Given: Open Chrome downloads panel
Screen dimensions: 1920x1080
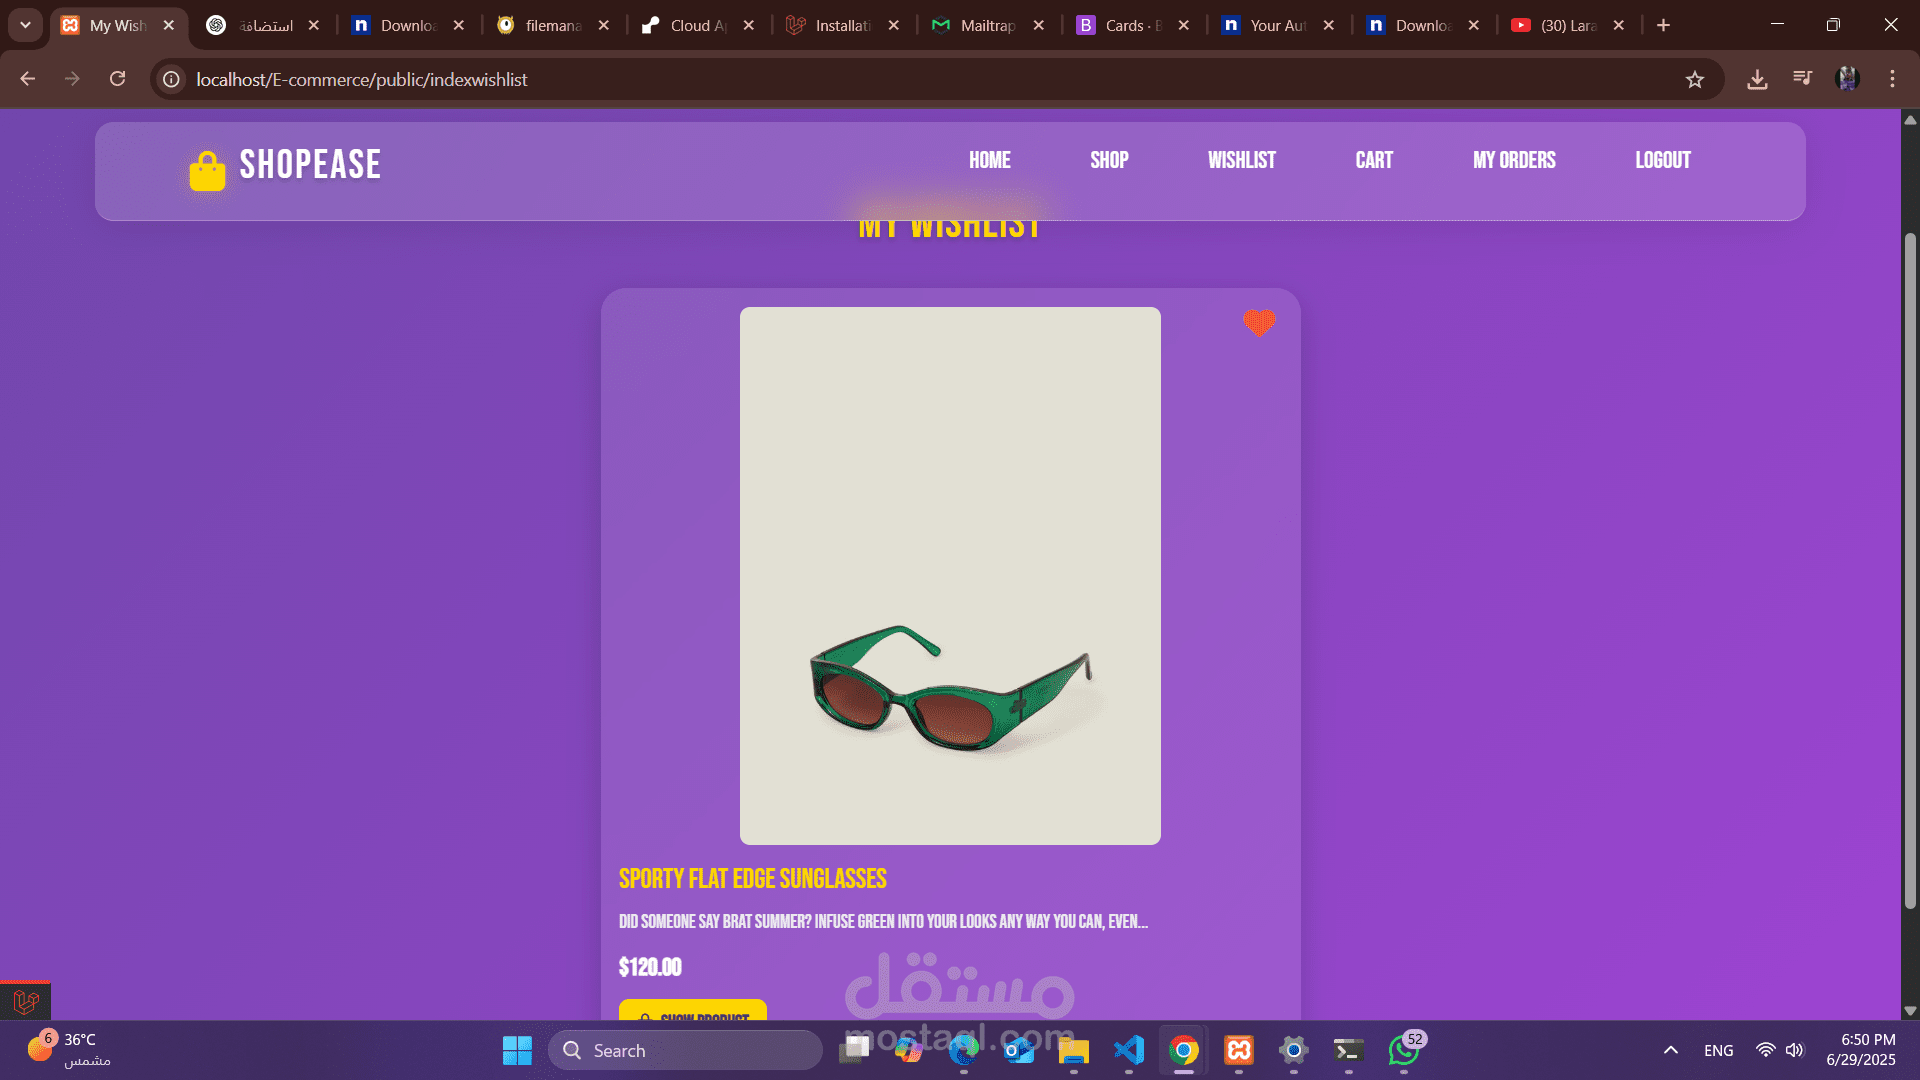Looking at the screenshot, I should (1757, 79).
